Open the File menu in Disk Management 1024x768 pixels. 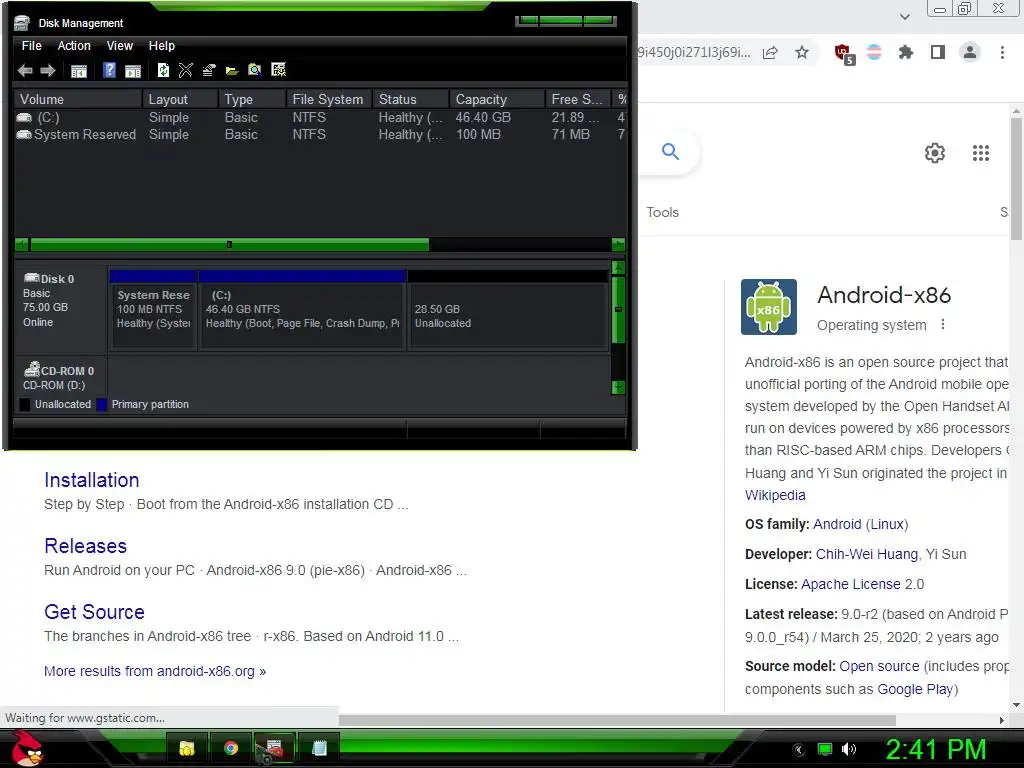click(31, 46)
